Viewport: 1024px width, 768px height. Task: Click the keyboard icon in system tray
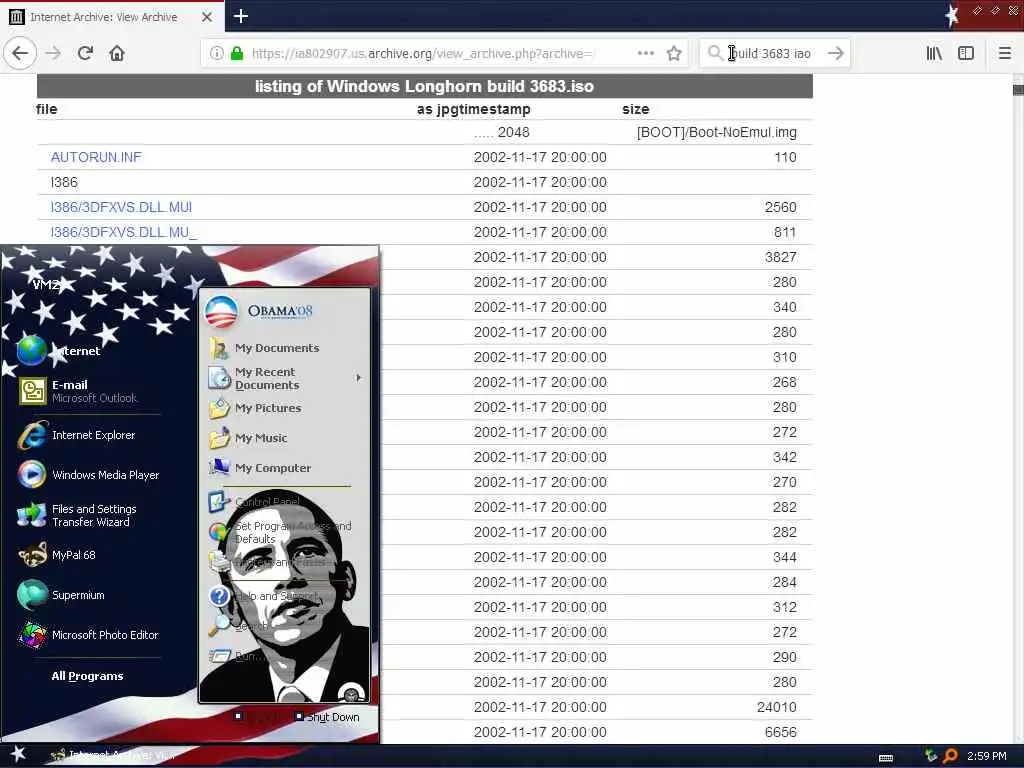(x=886, y=758)
